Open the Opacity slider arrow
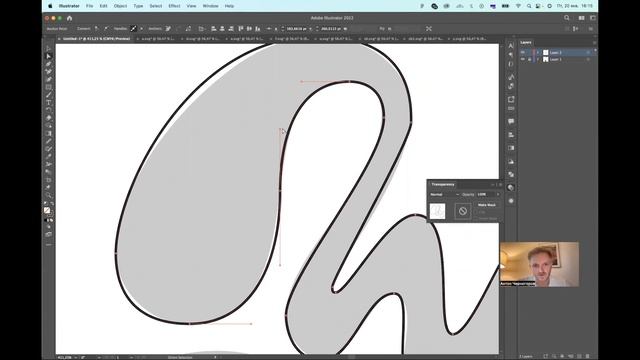 tap(498, 194)
